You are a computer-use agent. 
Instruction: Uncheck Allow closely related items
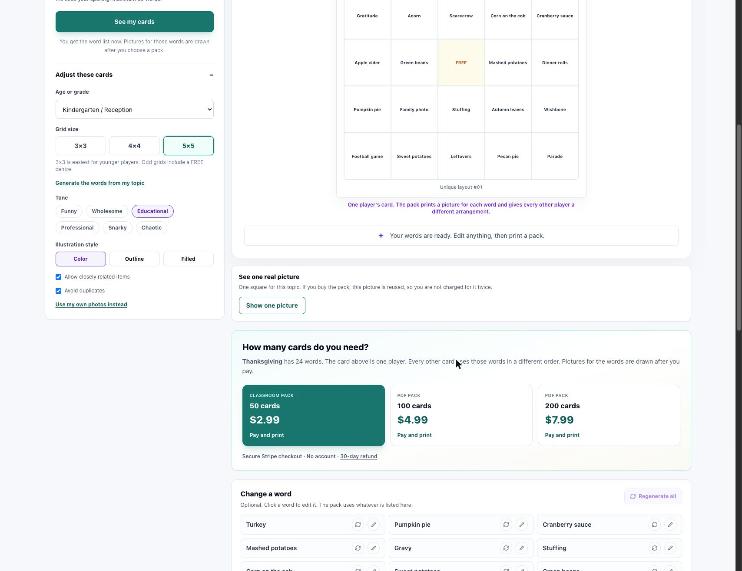click(x=58, y=277)
